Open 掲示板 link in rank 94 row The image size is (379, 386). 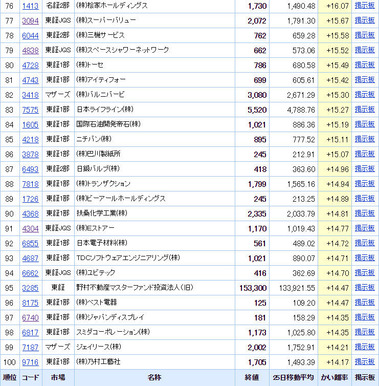point(365,273)
